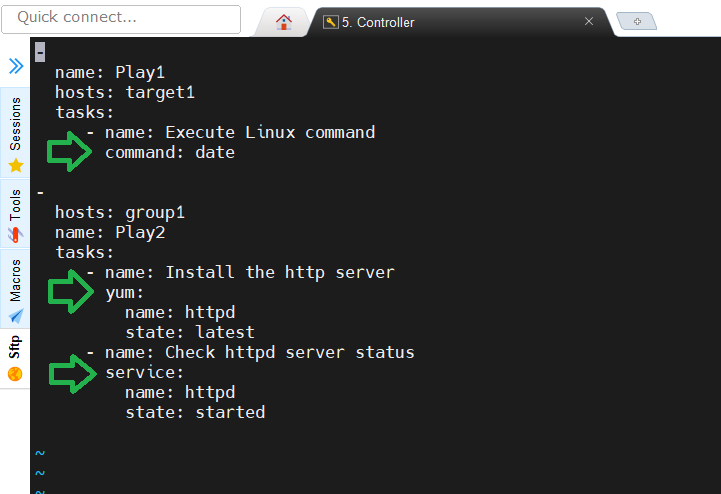Click the yellow star Sessions icon
The height and width of the screenshot is (494, 721).
click(16, 165)
